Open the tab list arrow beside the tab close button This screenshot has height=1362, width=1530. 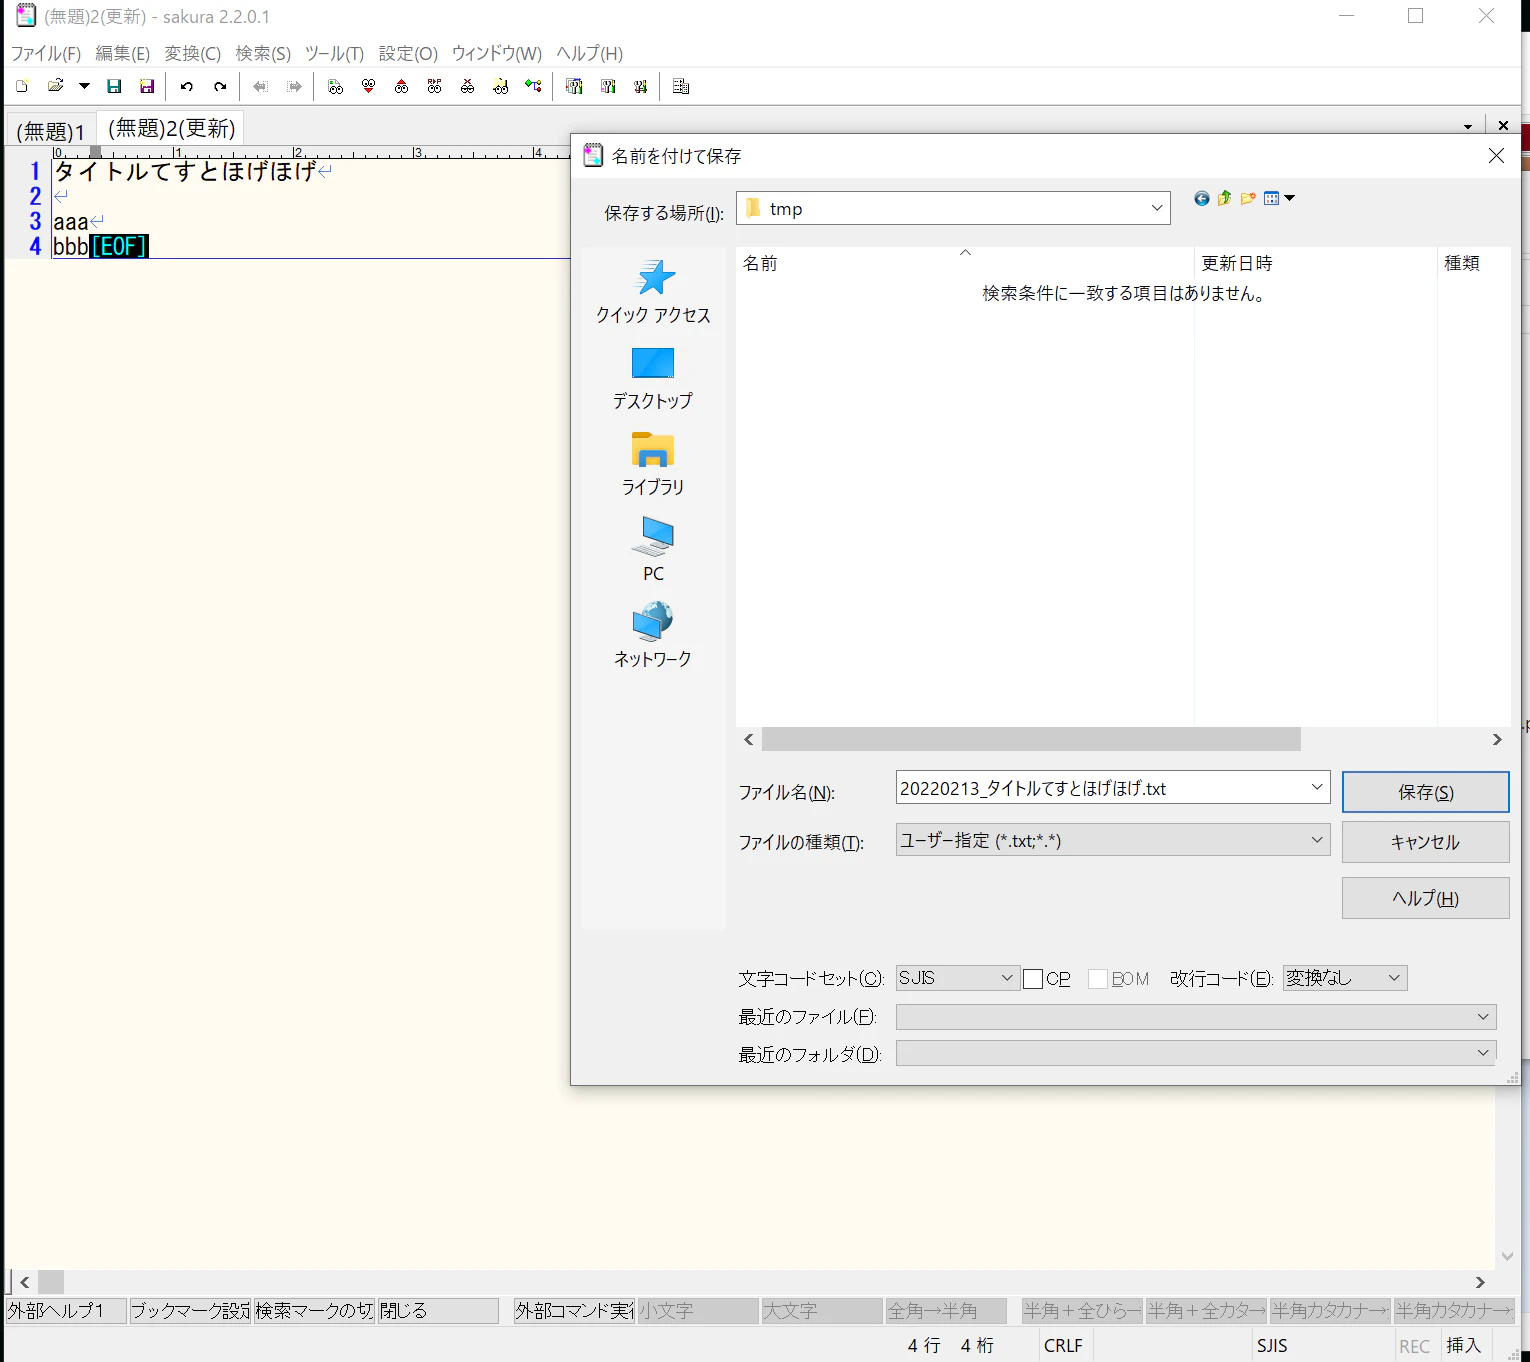1468,126
